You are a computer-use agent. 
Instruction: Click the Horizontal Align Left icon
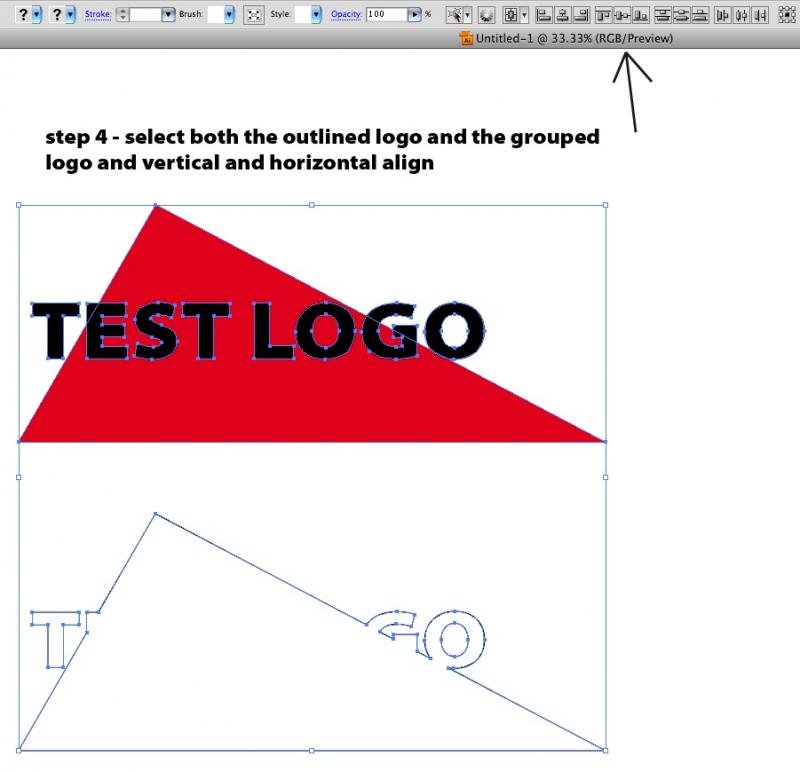click(543, 15)
